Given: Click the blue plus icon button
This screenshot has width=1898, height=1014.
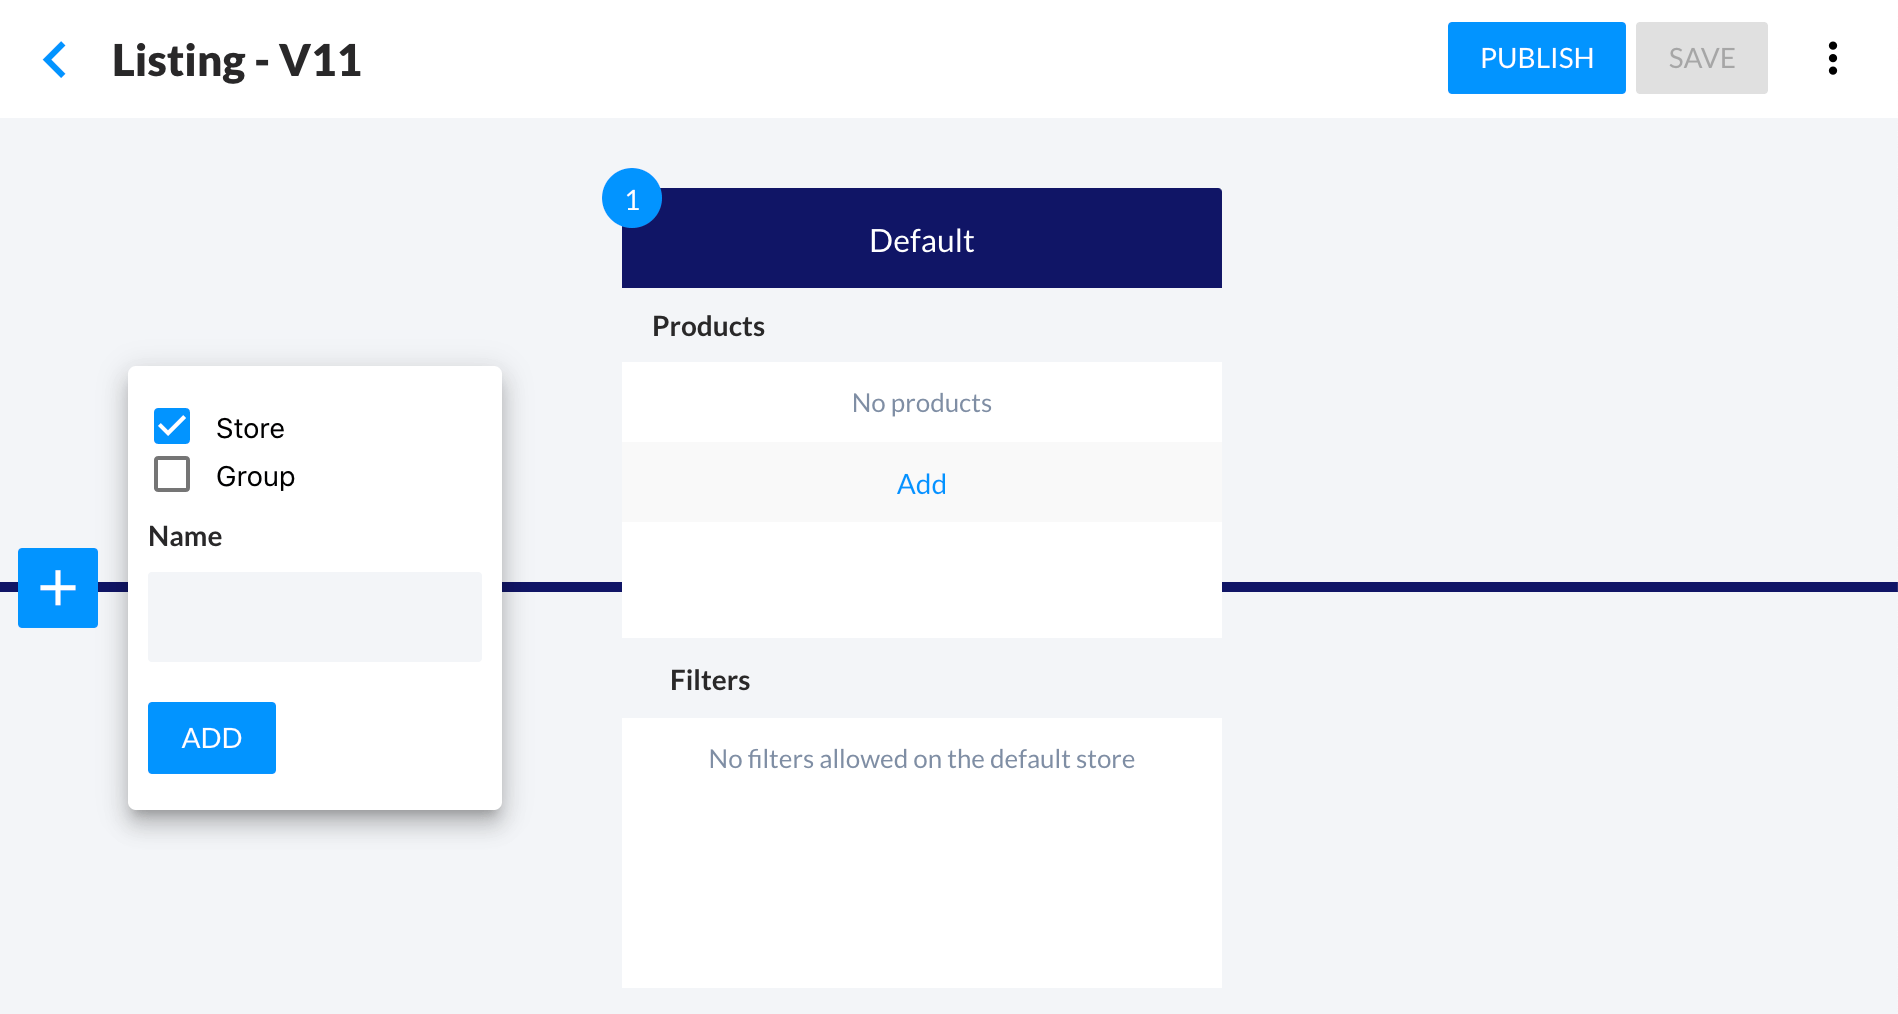Looking at the screenshot, I should [x=58, y=588].
